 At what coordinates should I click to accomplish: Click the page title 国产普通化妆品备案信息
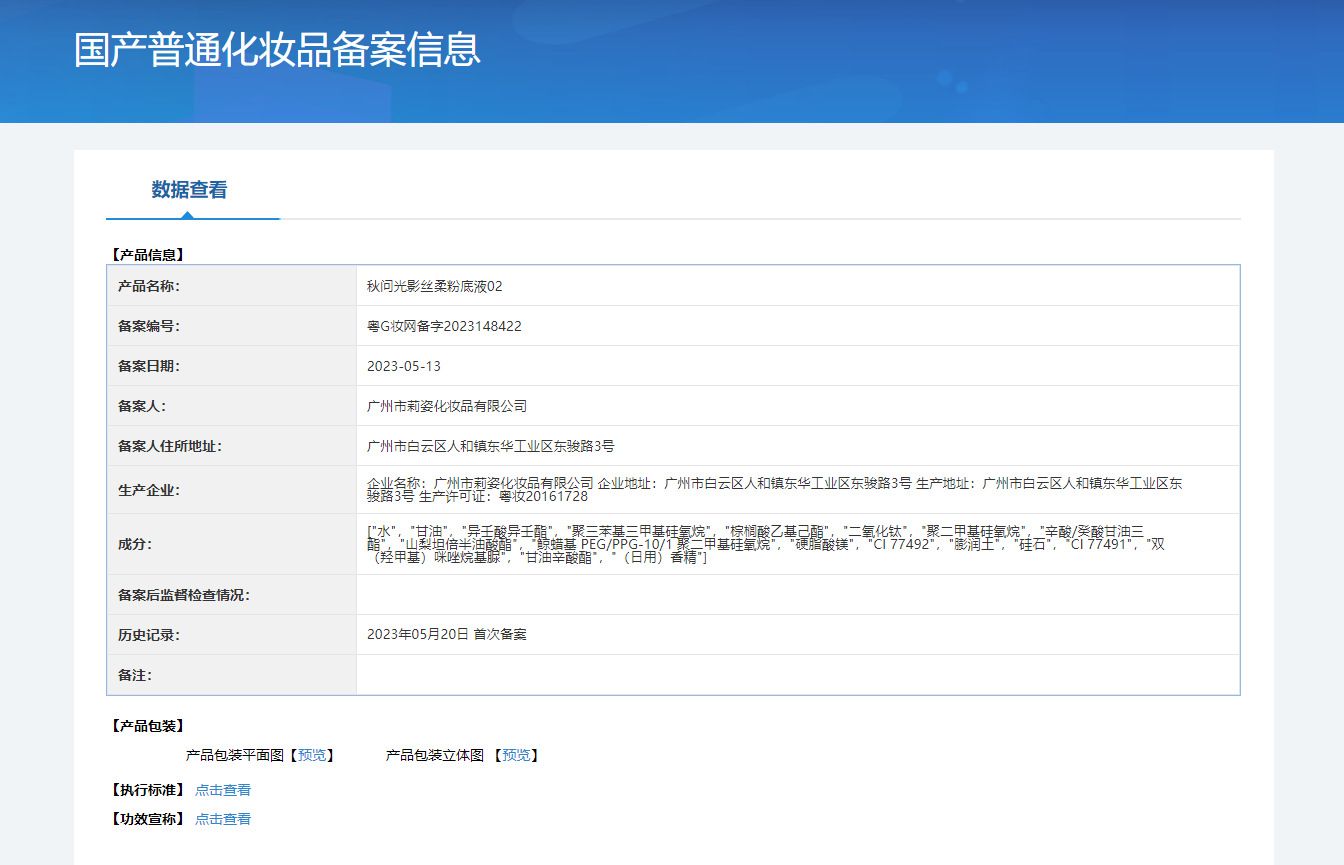coord(277,50)
